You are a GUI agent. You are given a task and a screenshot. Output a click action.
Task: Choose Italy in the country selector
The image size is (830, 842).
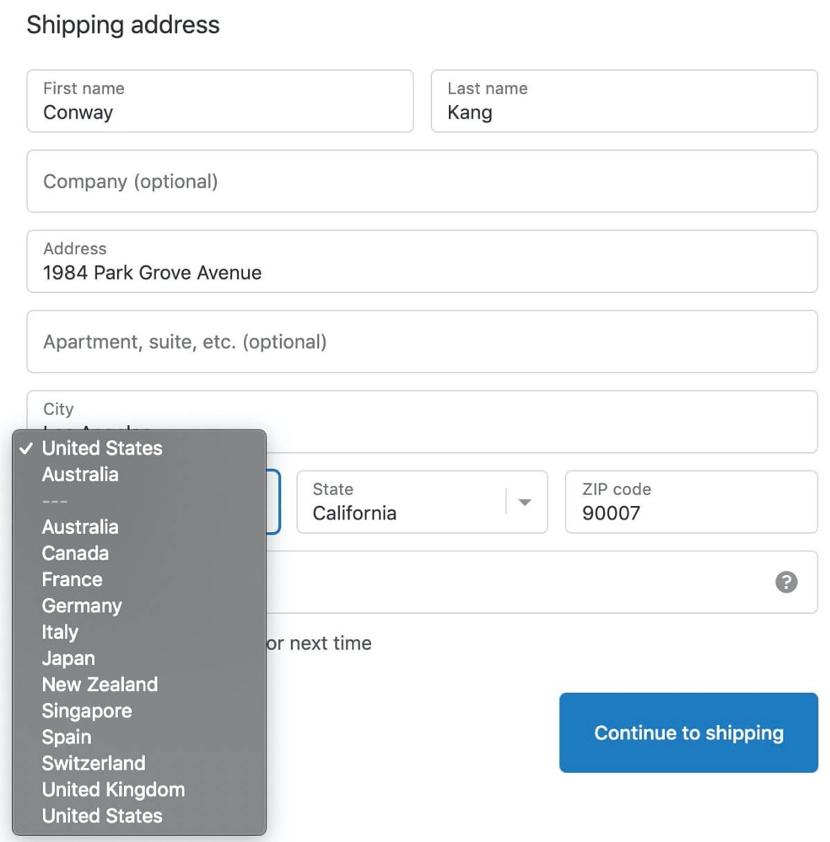coord(59,631)
